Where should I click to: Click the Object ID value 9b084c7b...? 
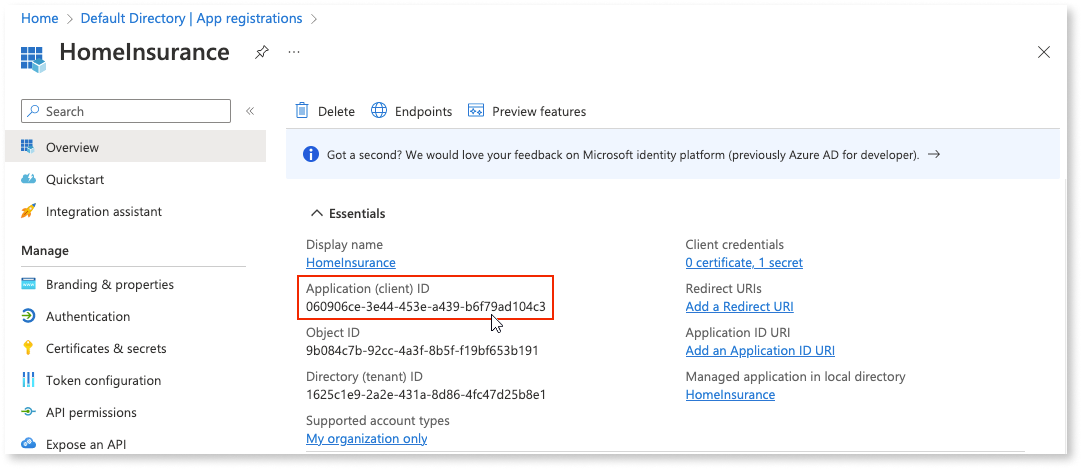tap(422, 350)
